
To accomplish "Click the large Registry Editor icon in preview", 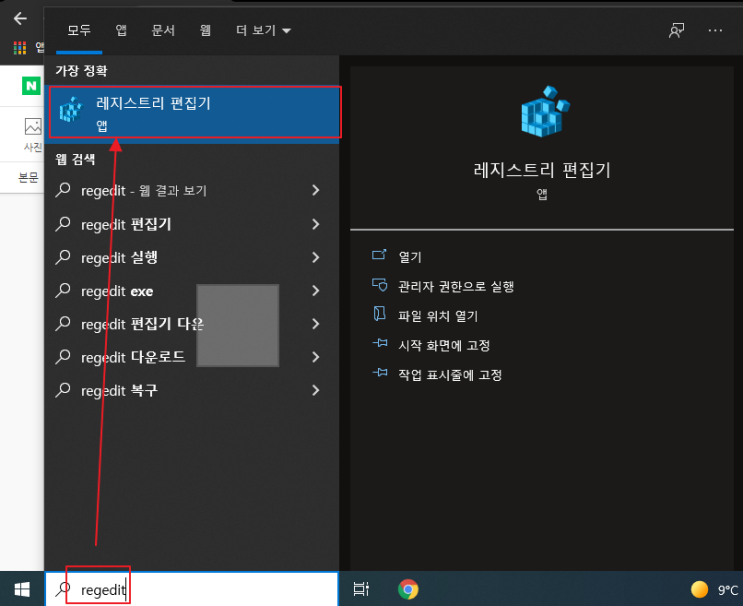I will coord(545,112).
